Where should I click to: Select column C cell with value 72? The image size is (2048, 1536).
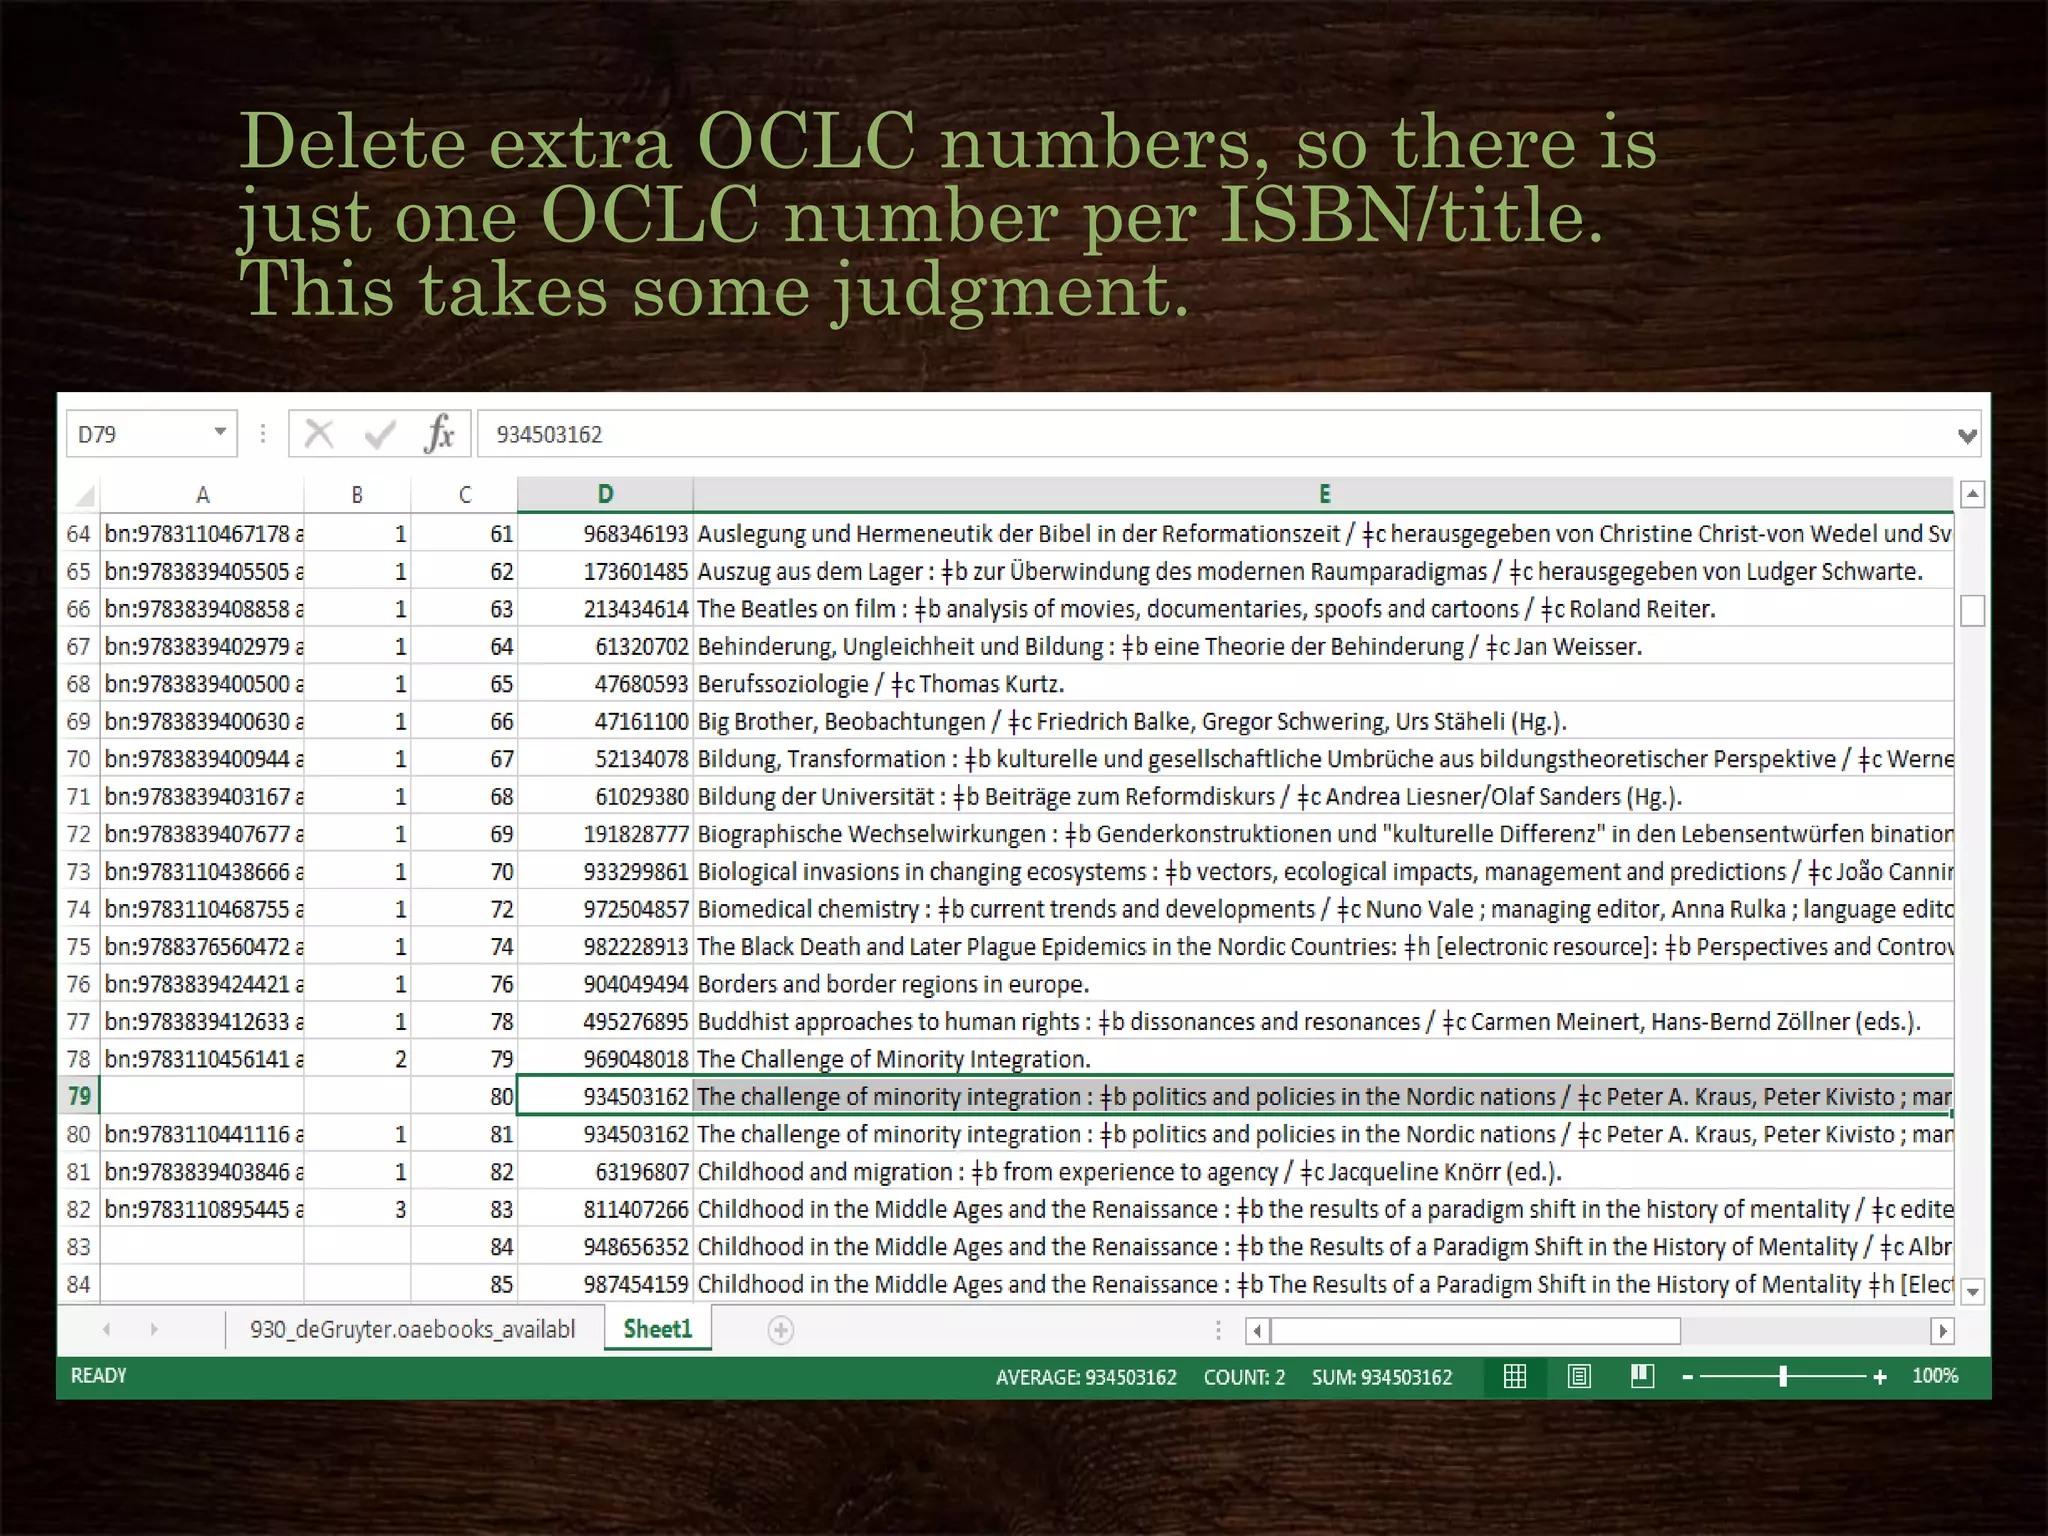464,909
